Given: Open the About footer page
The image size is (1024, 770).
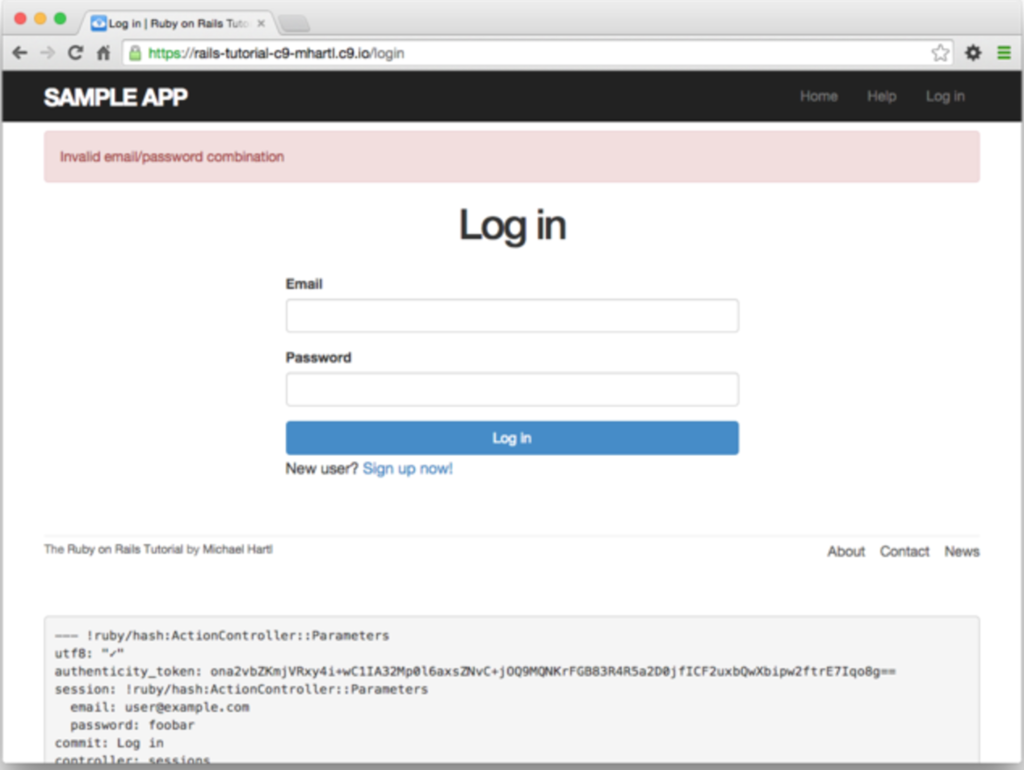Looking at the screenshot, I should 845,551.
